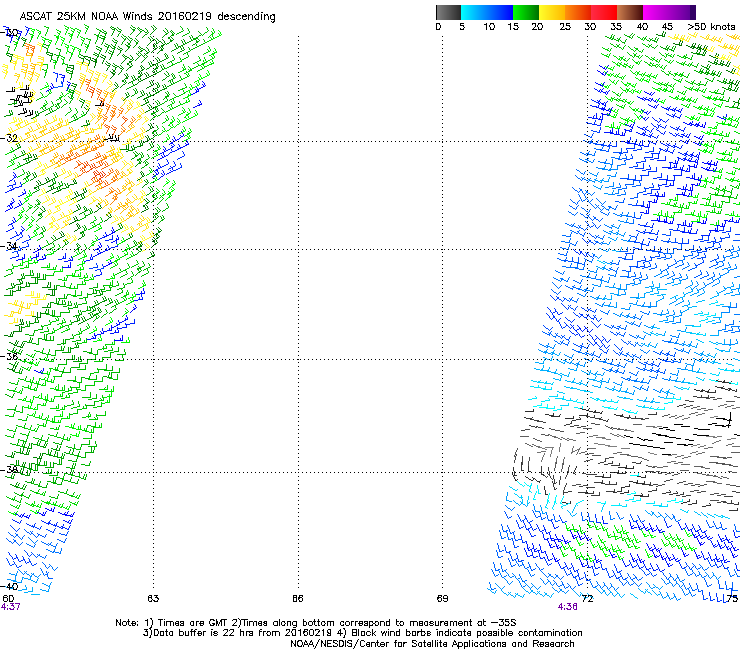
Task: Click the '63' longitude label
Action: 153,599
